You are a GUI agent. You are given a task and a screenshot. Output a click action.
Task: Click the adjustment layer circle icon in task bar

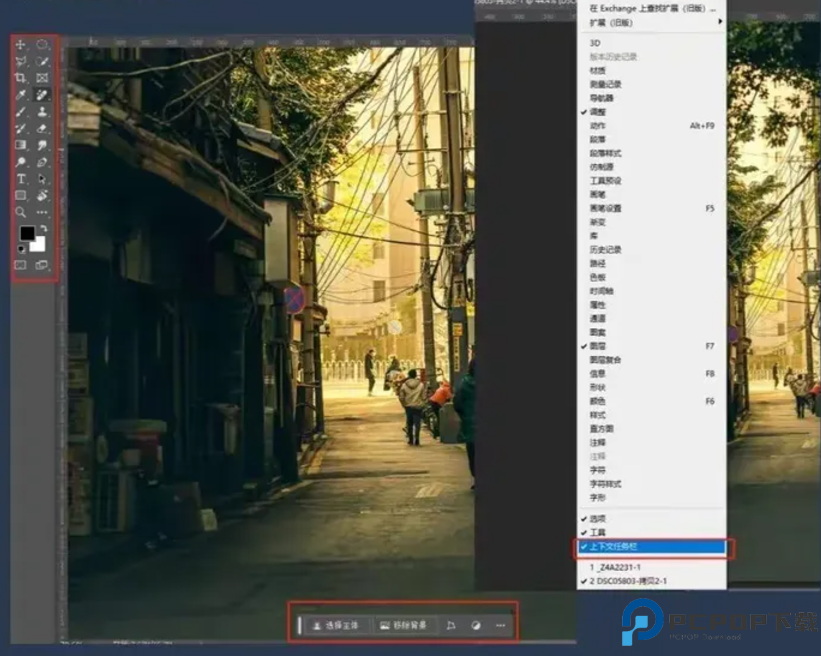pyautogui.click(x=476, y=625)
